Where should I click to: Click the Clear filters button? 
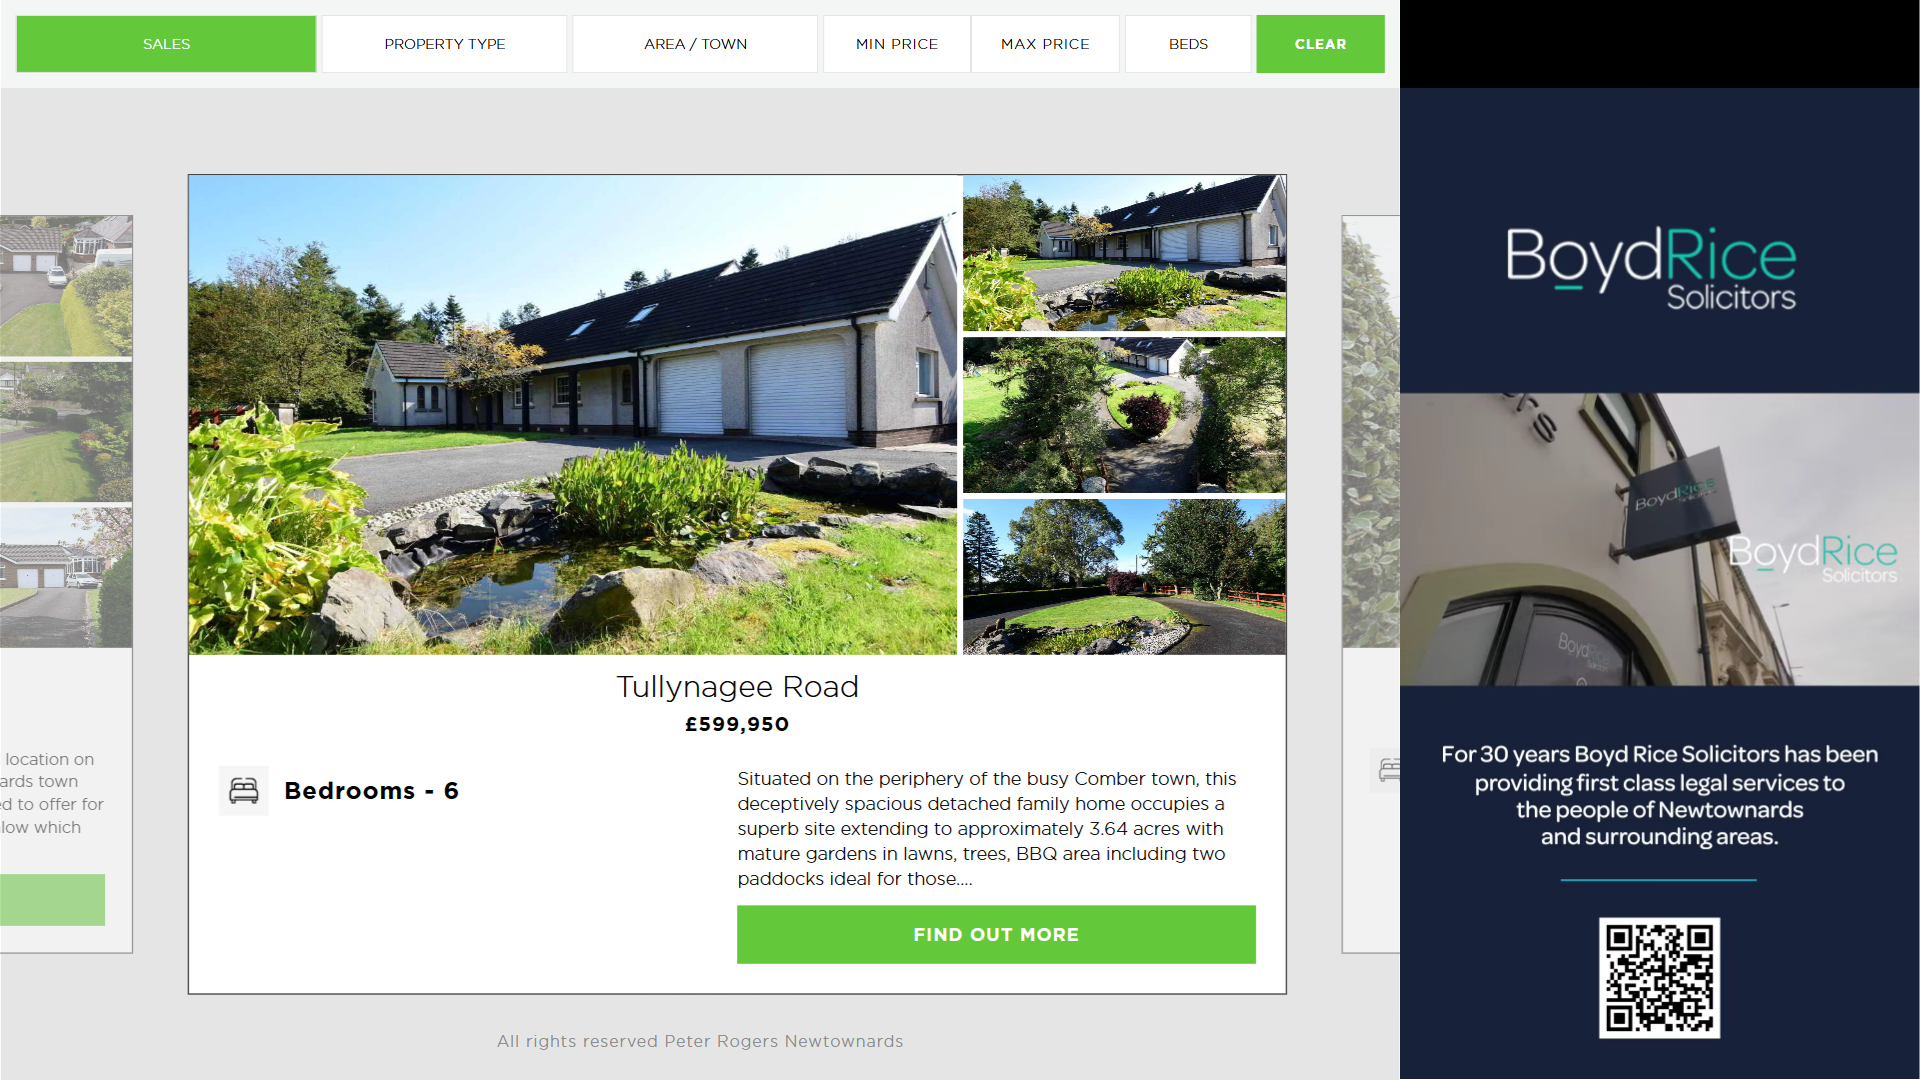[1320, 44]
